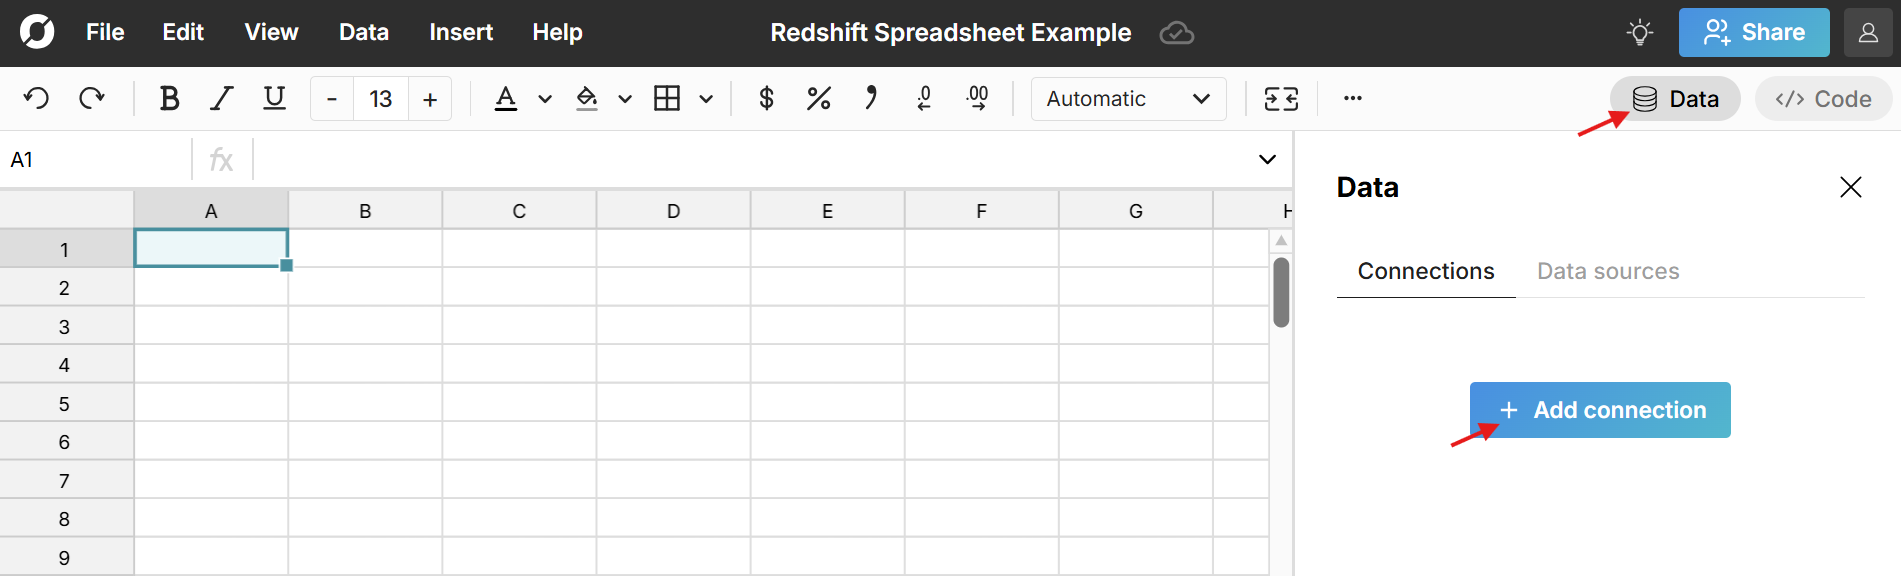
Task: Click the Add connection button
Action: click(1599, 410)
